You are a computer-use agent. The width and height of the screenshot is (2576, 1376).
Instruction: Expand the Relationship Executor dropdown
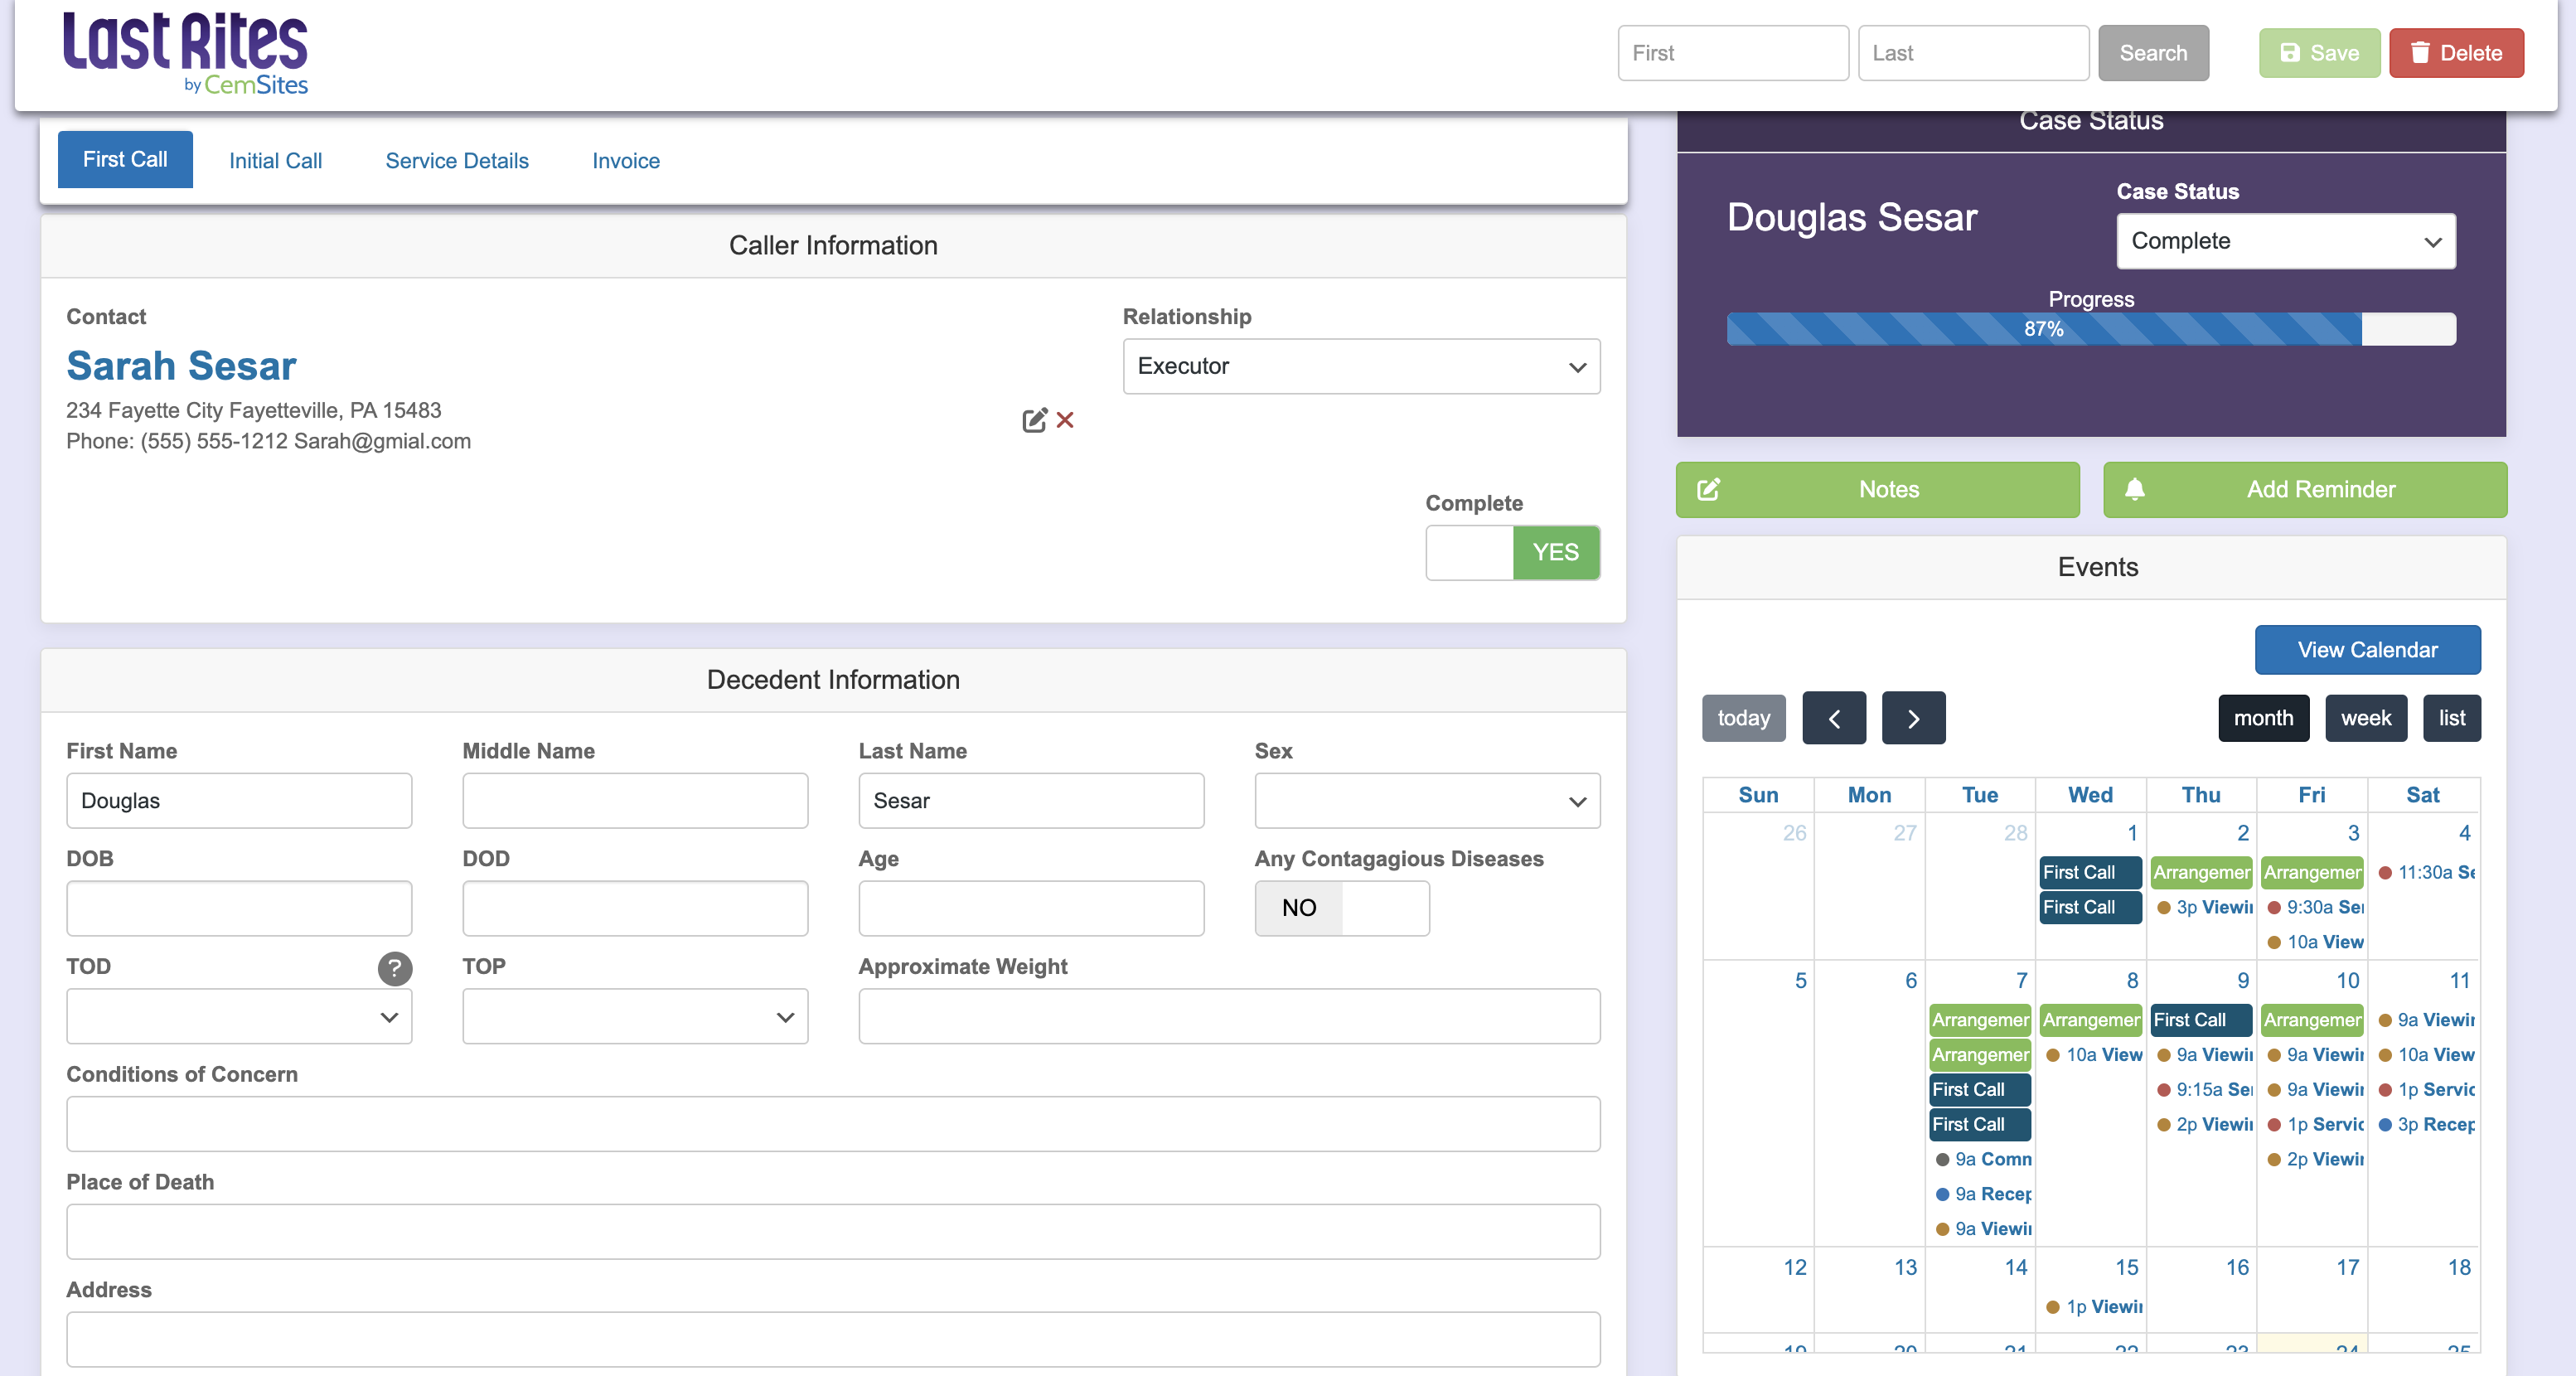pyautogui.click(x=1359, y=365)
